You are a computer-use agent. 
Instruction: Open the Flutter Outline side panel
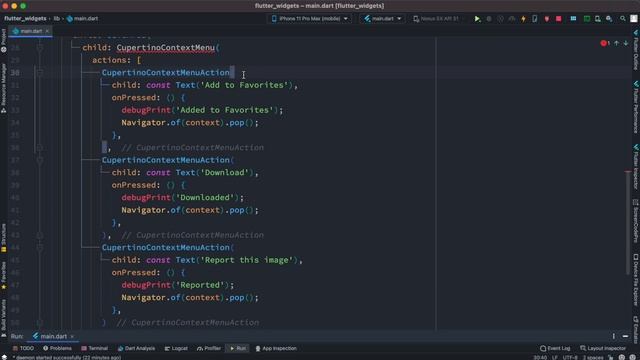click(x=636, y=50)
